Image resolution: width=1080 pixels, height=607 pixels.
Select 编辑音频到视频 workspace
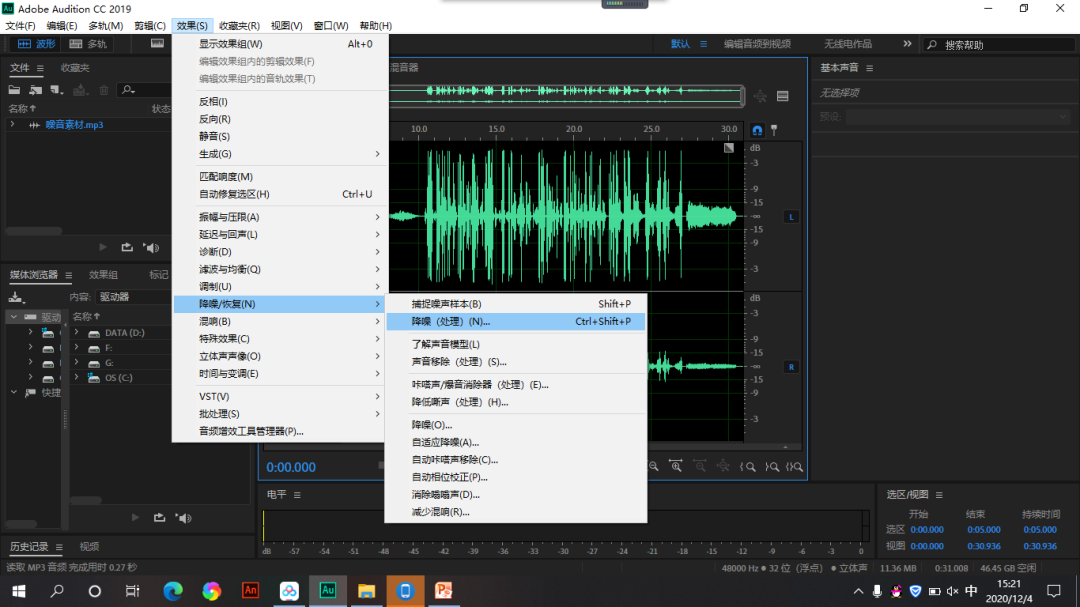pyautogui.click(x=757, y=43)
